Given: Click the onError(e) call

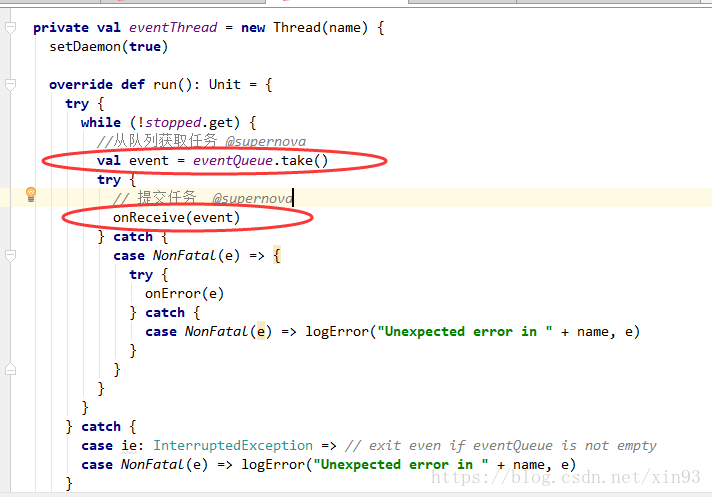Looking at the screenshot, I should pos(184,294).
